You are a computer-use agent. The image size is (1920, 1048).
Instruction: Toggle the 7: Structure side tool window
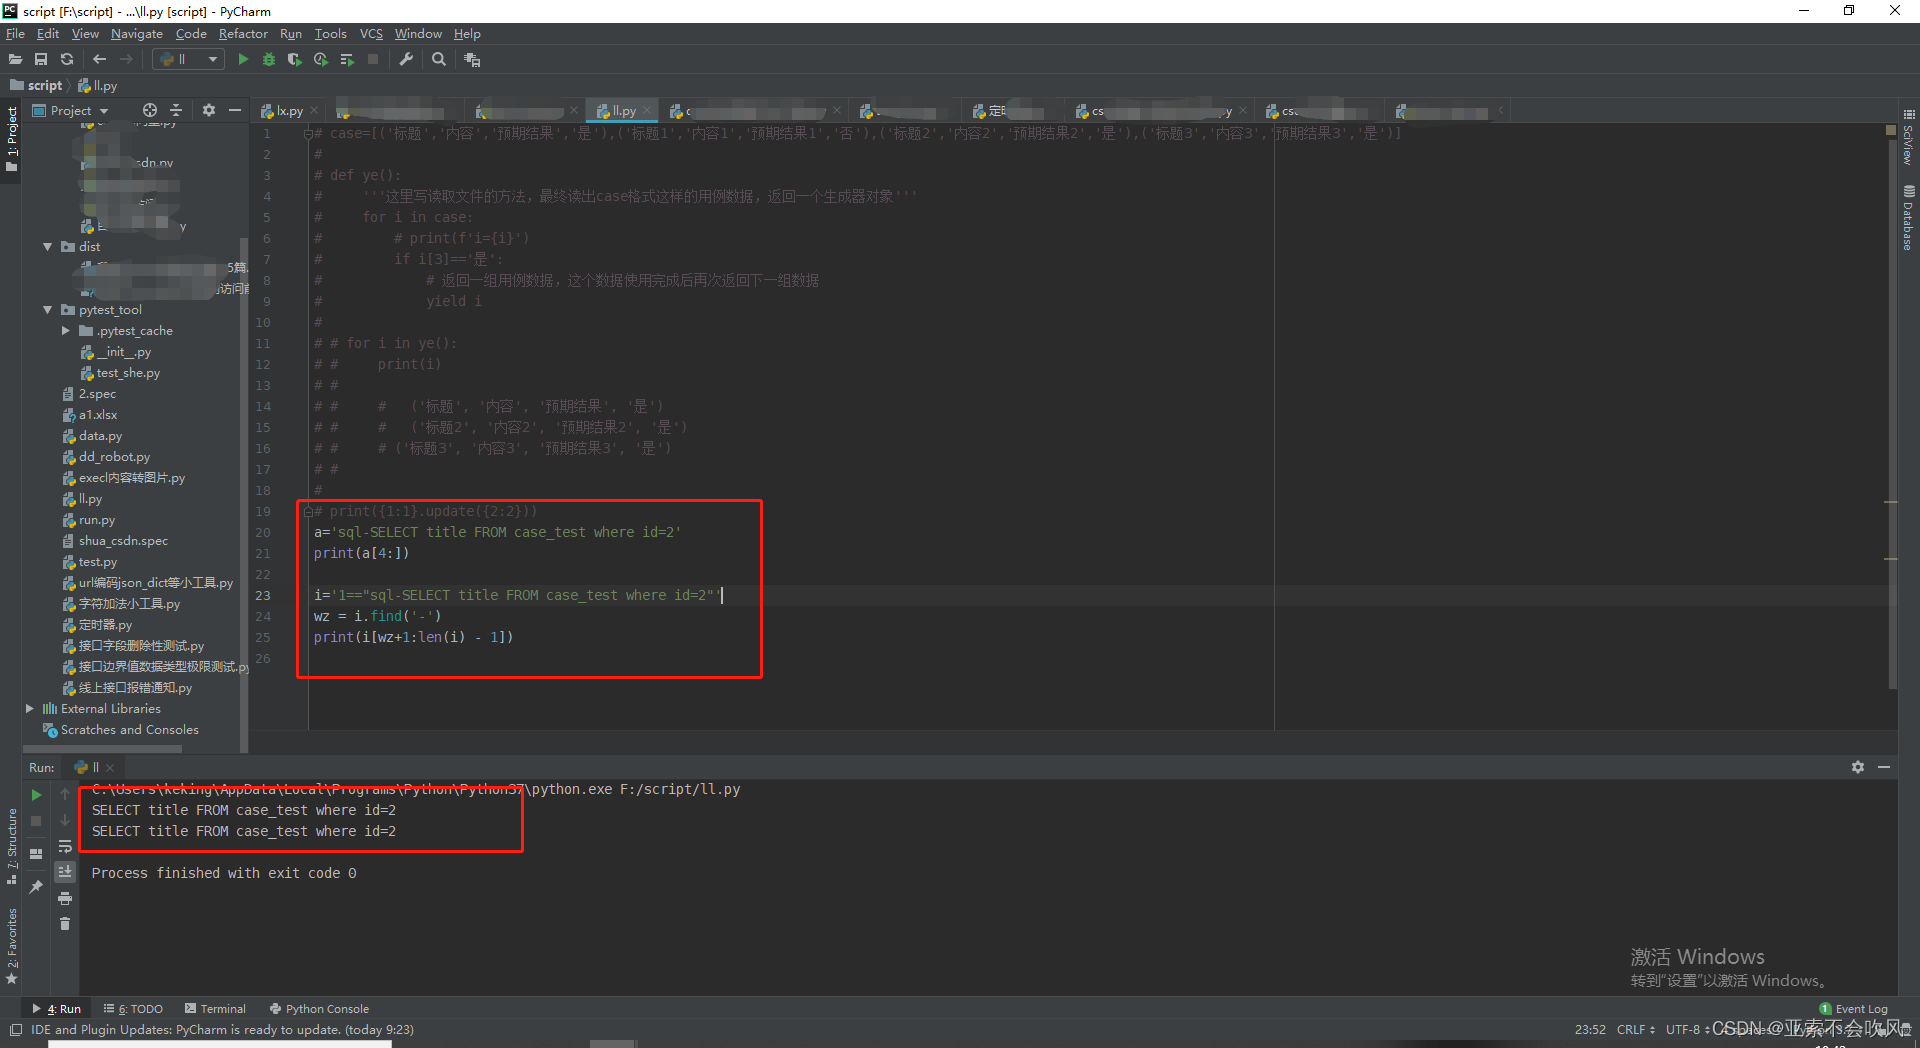(12, 846)
